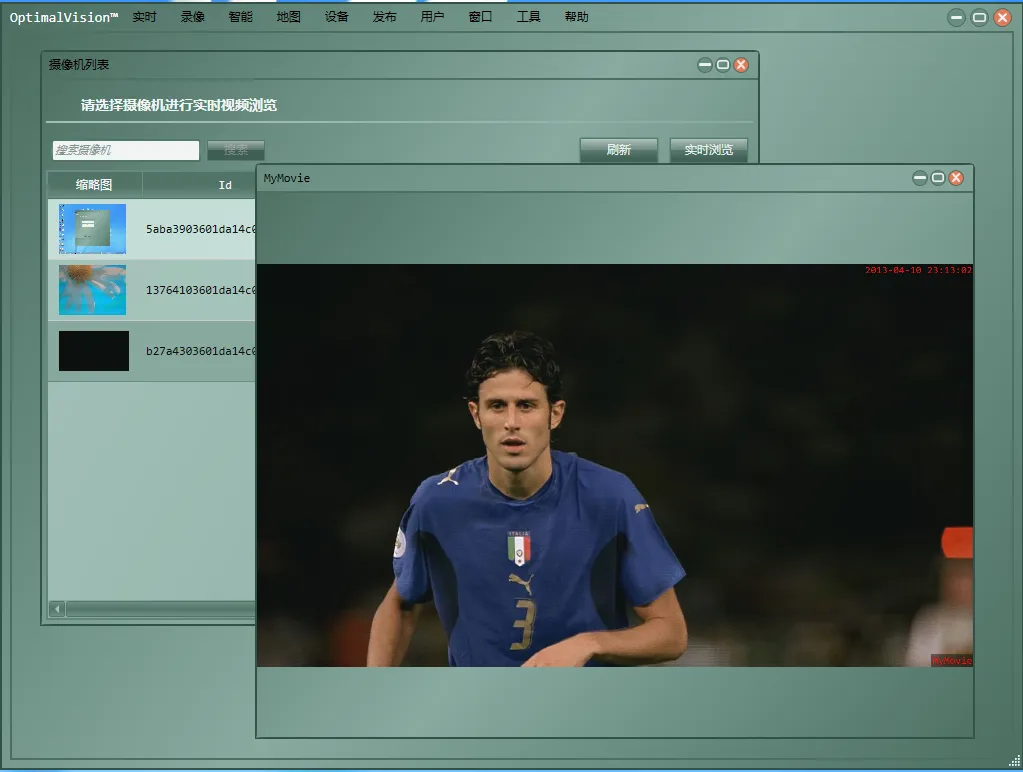Focus the 搜索摄像机 search field
The width and height of the screenshot is (1023, 772).
click(126, 150)
